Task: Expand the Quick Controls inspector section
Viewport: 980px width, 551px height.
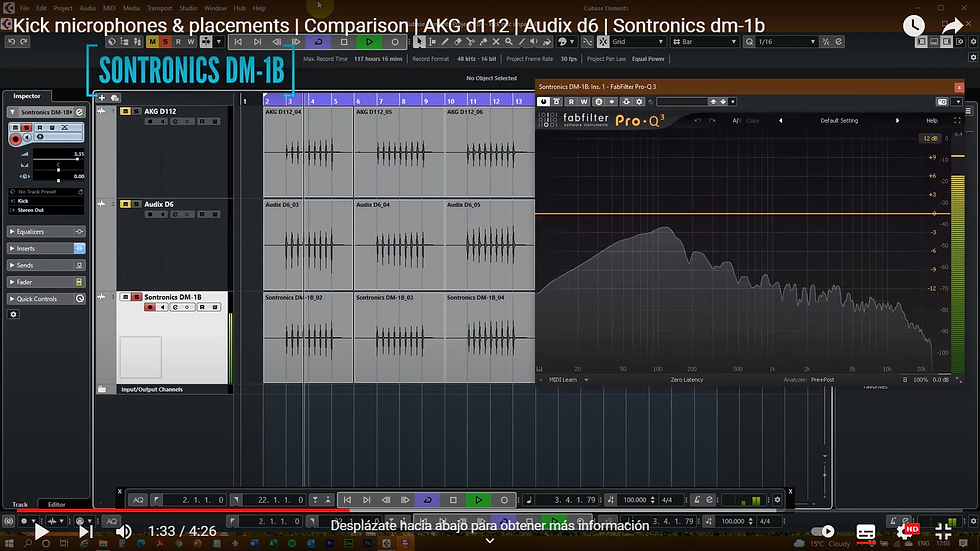Action: coord(46,299)
